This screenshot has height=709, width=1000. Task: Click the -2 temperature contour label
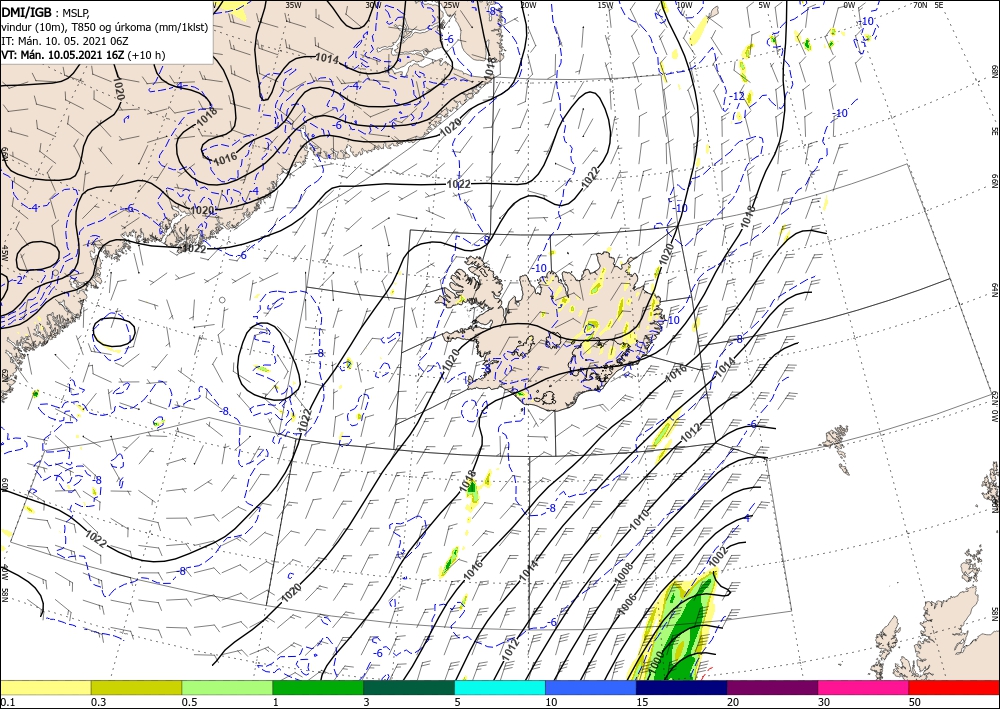[x=19, y=280]
